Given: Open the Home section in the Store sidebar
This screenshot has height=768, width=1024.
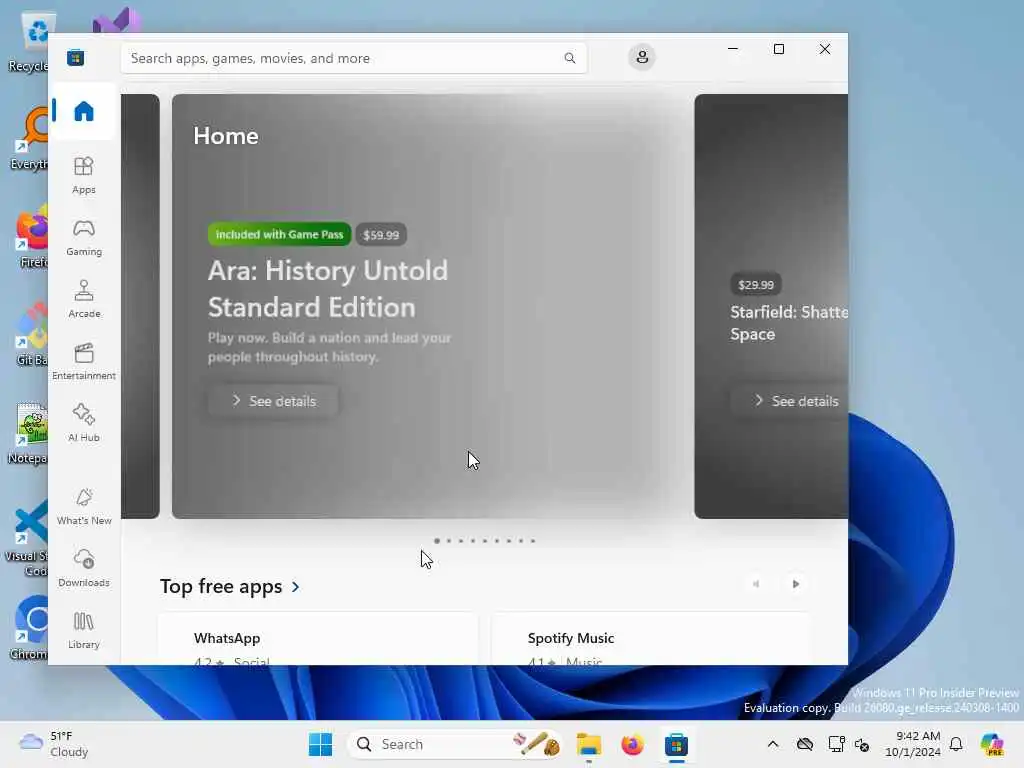Looking at the screenshot, I should [x=84, y=111].
